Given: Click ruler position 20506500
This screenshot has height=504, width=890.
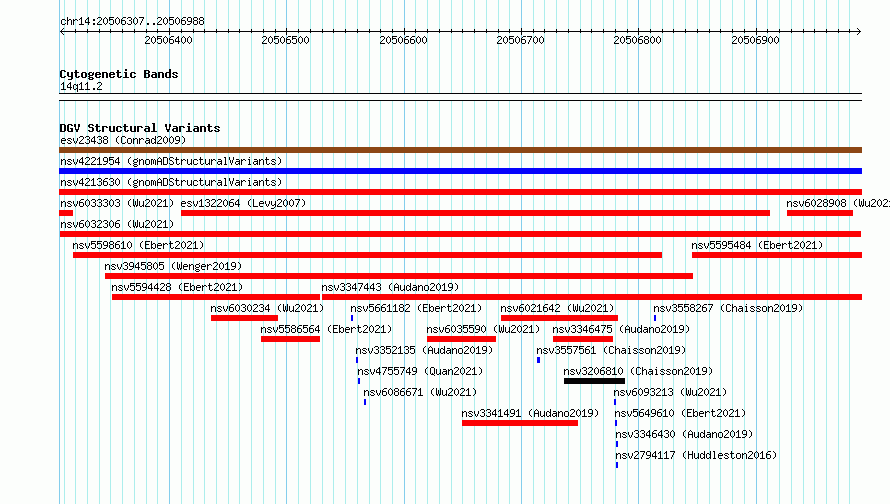Looking at the screenshot, I should [x=286, y=40].
